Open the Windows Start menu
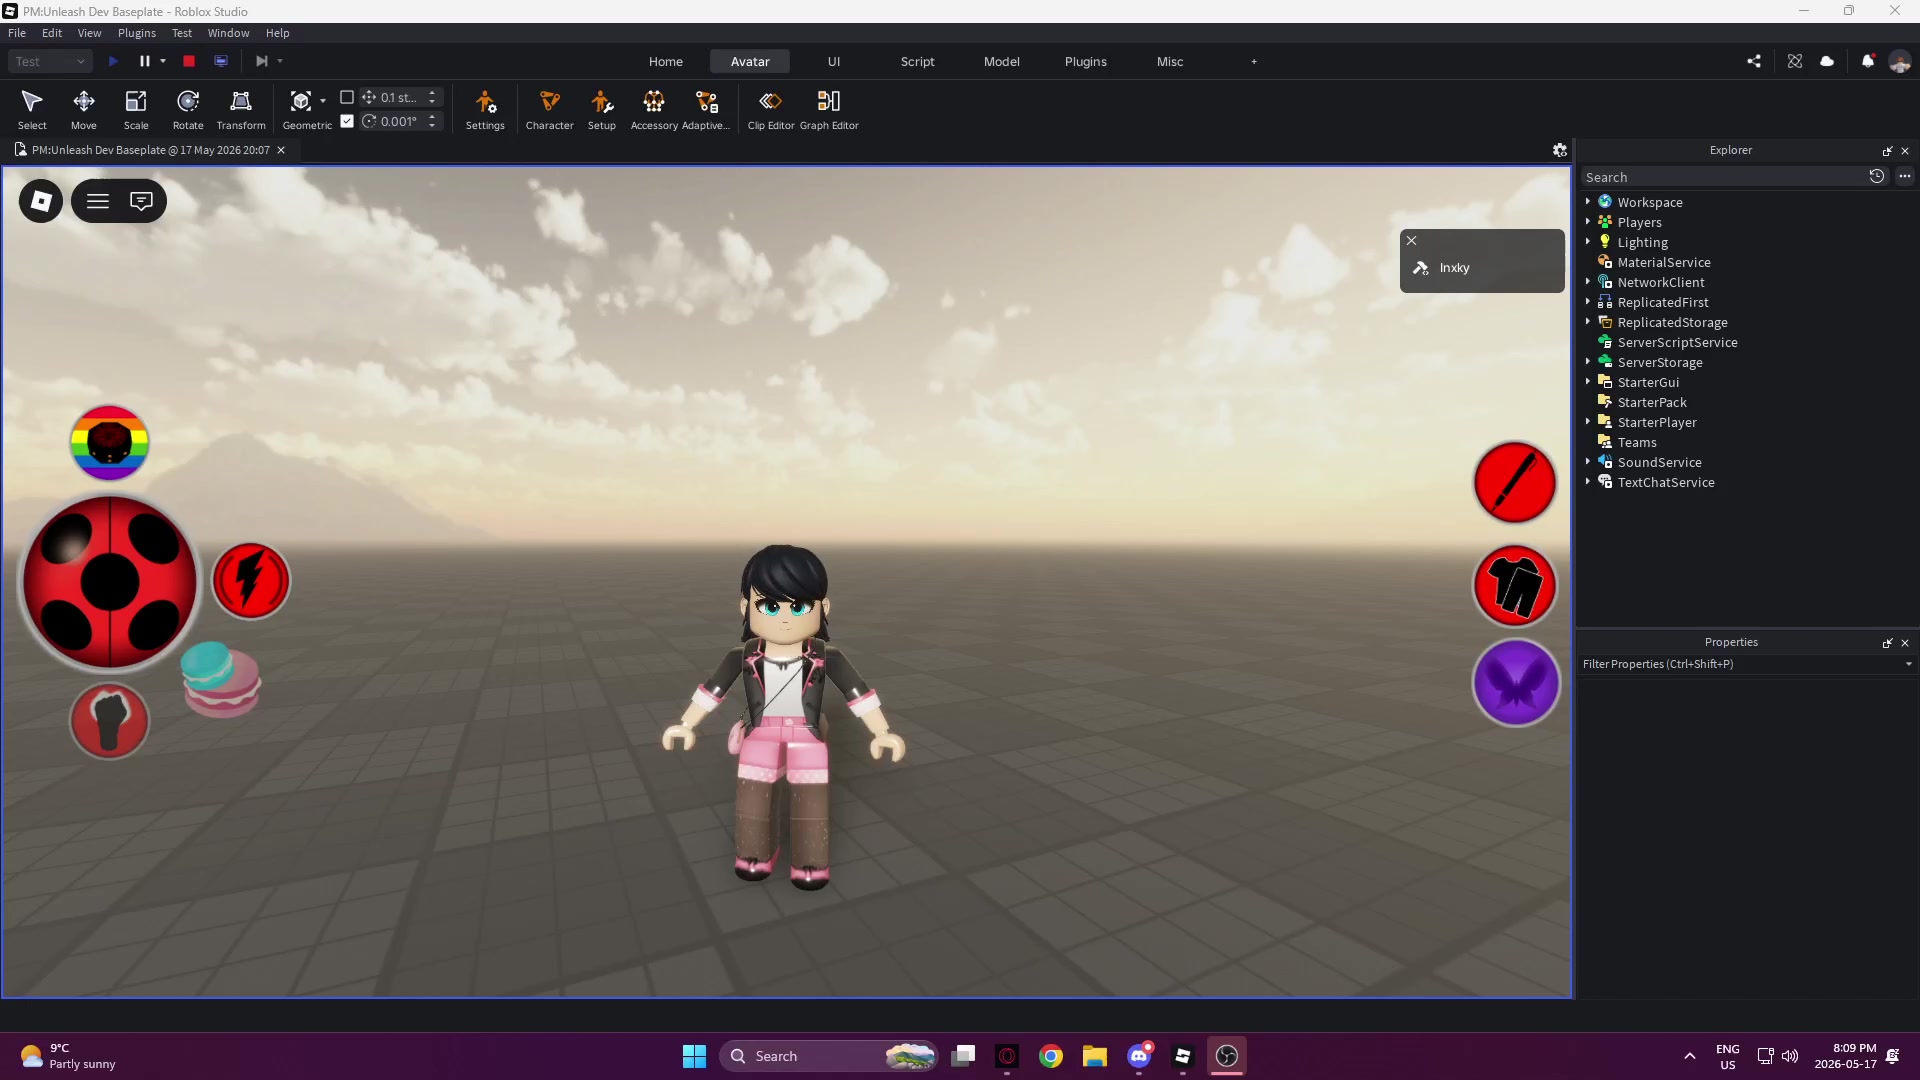 [694, 1056]
